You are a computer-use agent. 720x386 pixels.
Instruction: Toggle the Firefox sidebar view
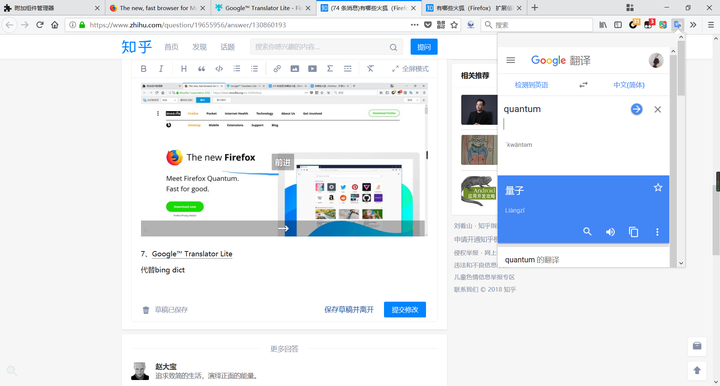618,25
